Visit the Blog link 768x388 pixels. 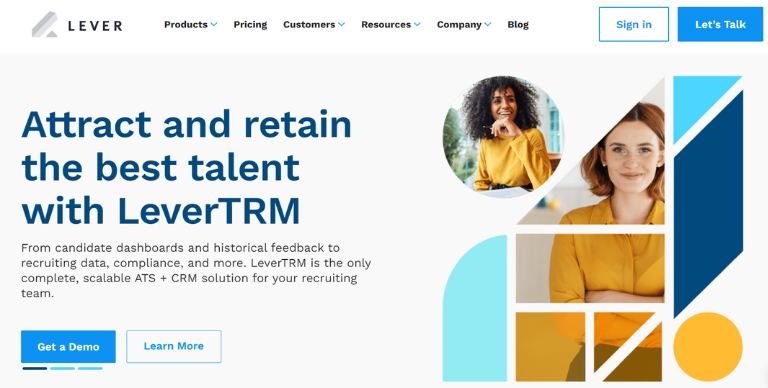pos(518,24)
